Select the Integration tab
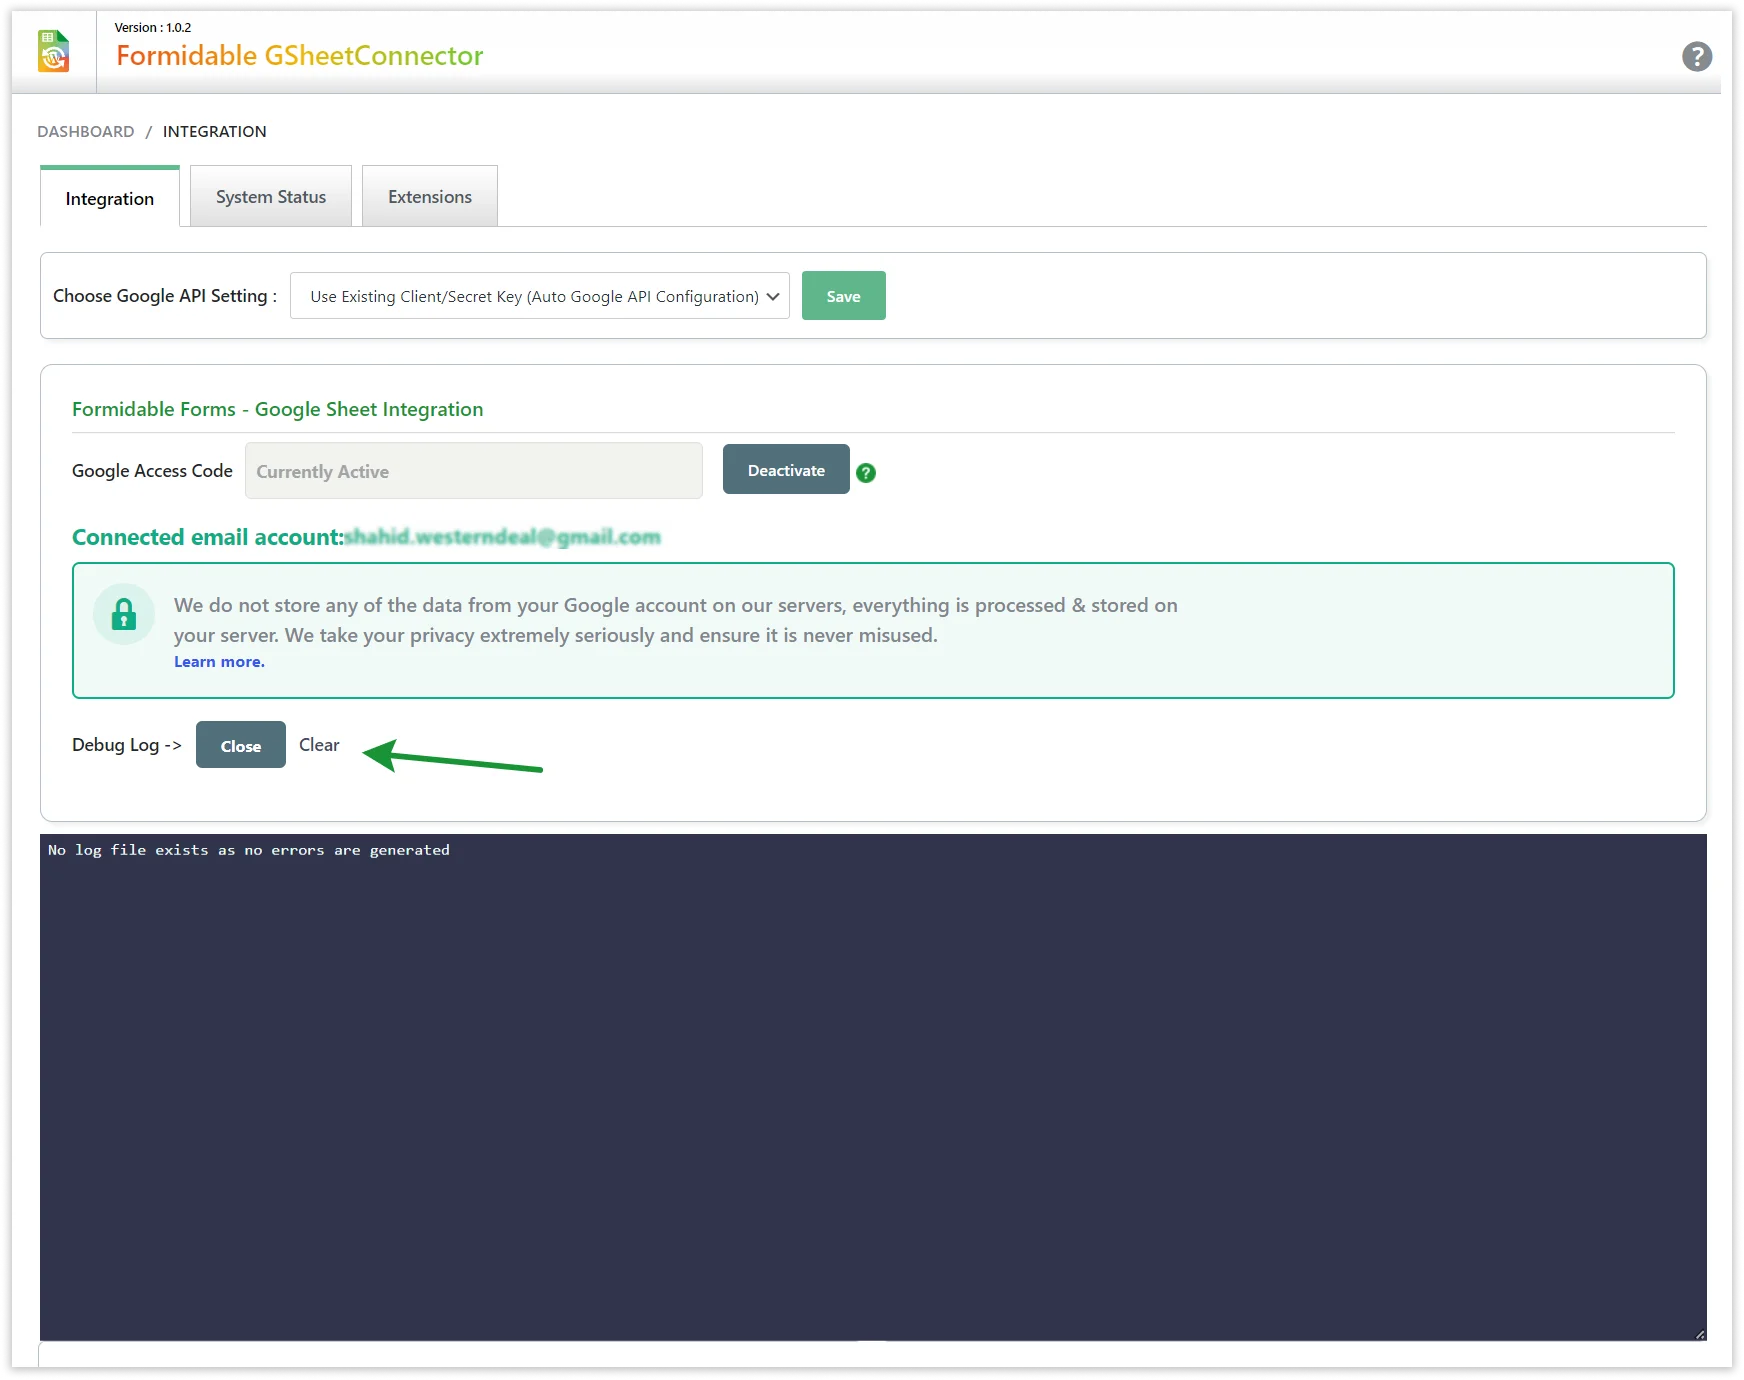 (110, 198)
